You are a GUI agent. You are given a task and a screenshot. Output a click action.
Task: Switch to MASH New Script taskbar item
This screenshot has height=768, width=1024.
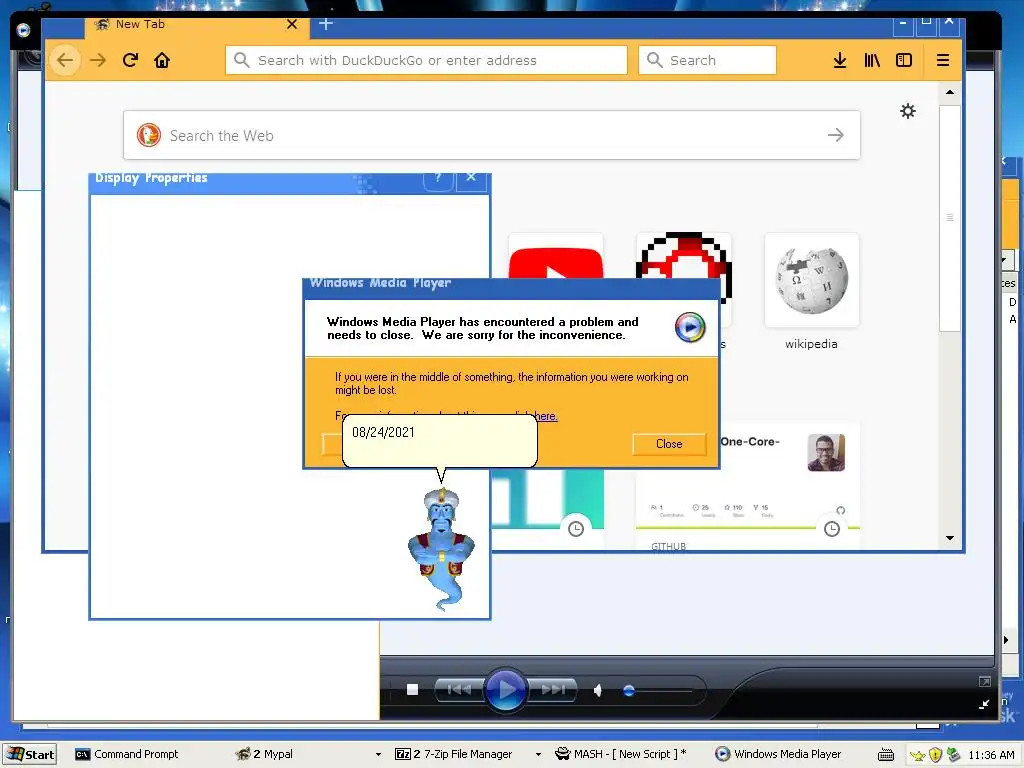tap(622, 754)
